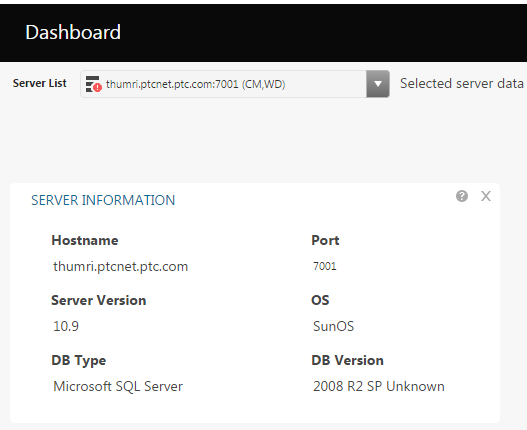
Task: Click the 2008 R2 SP Unknown value
Action: tap(379, 386)
